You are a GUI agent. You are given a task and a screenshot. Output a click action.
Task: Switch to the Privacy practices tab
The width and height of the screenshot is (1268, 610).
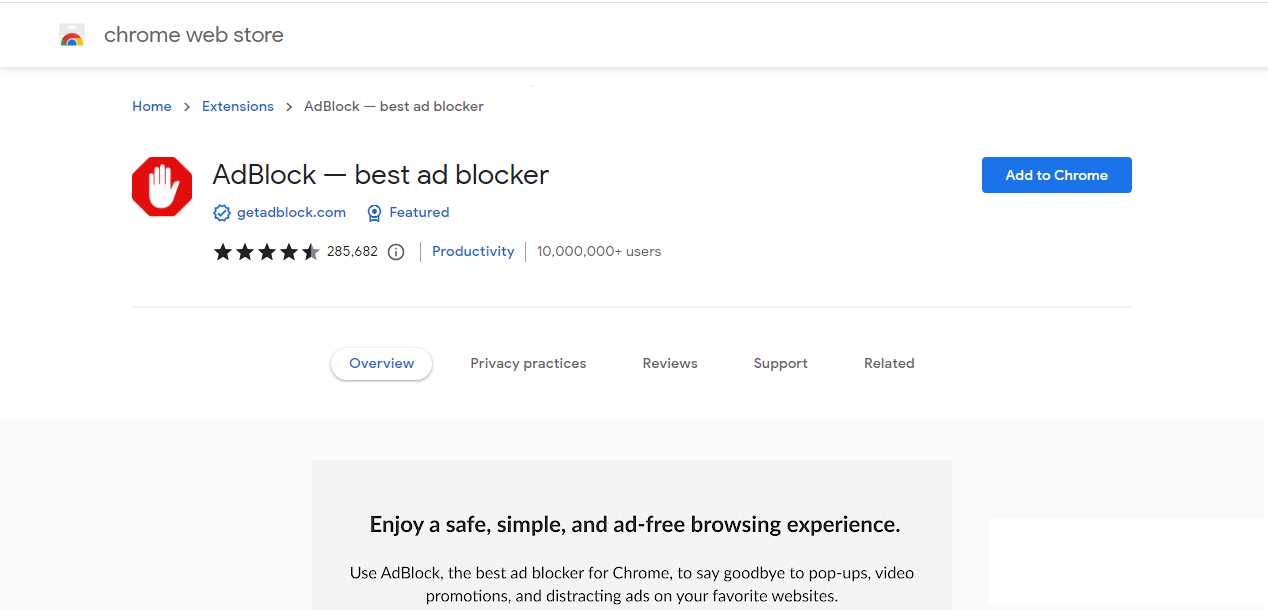[x=528, y=364]
